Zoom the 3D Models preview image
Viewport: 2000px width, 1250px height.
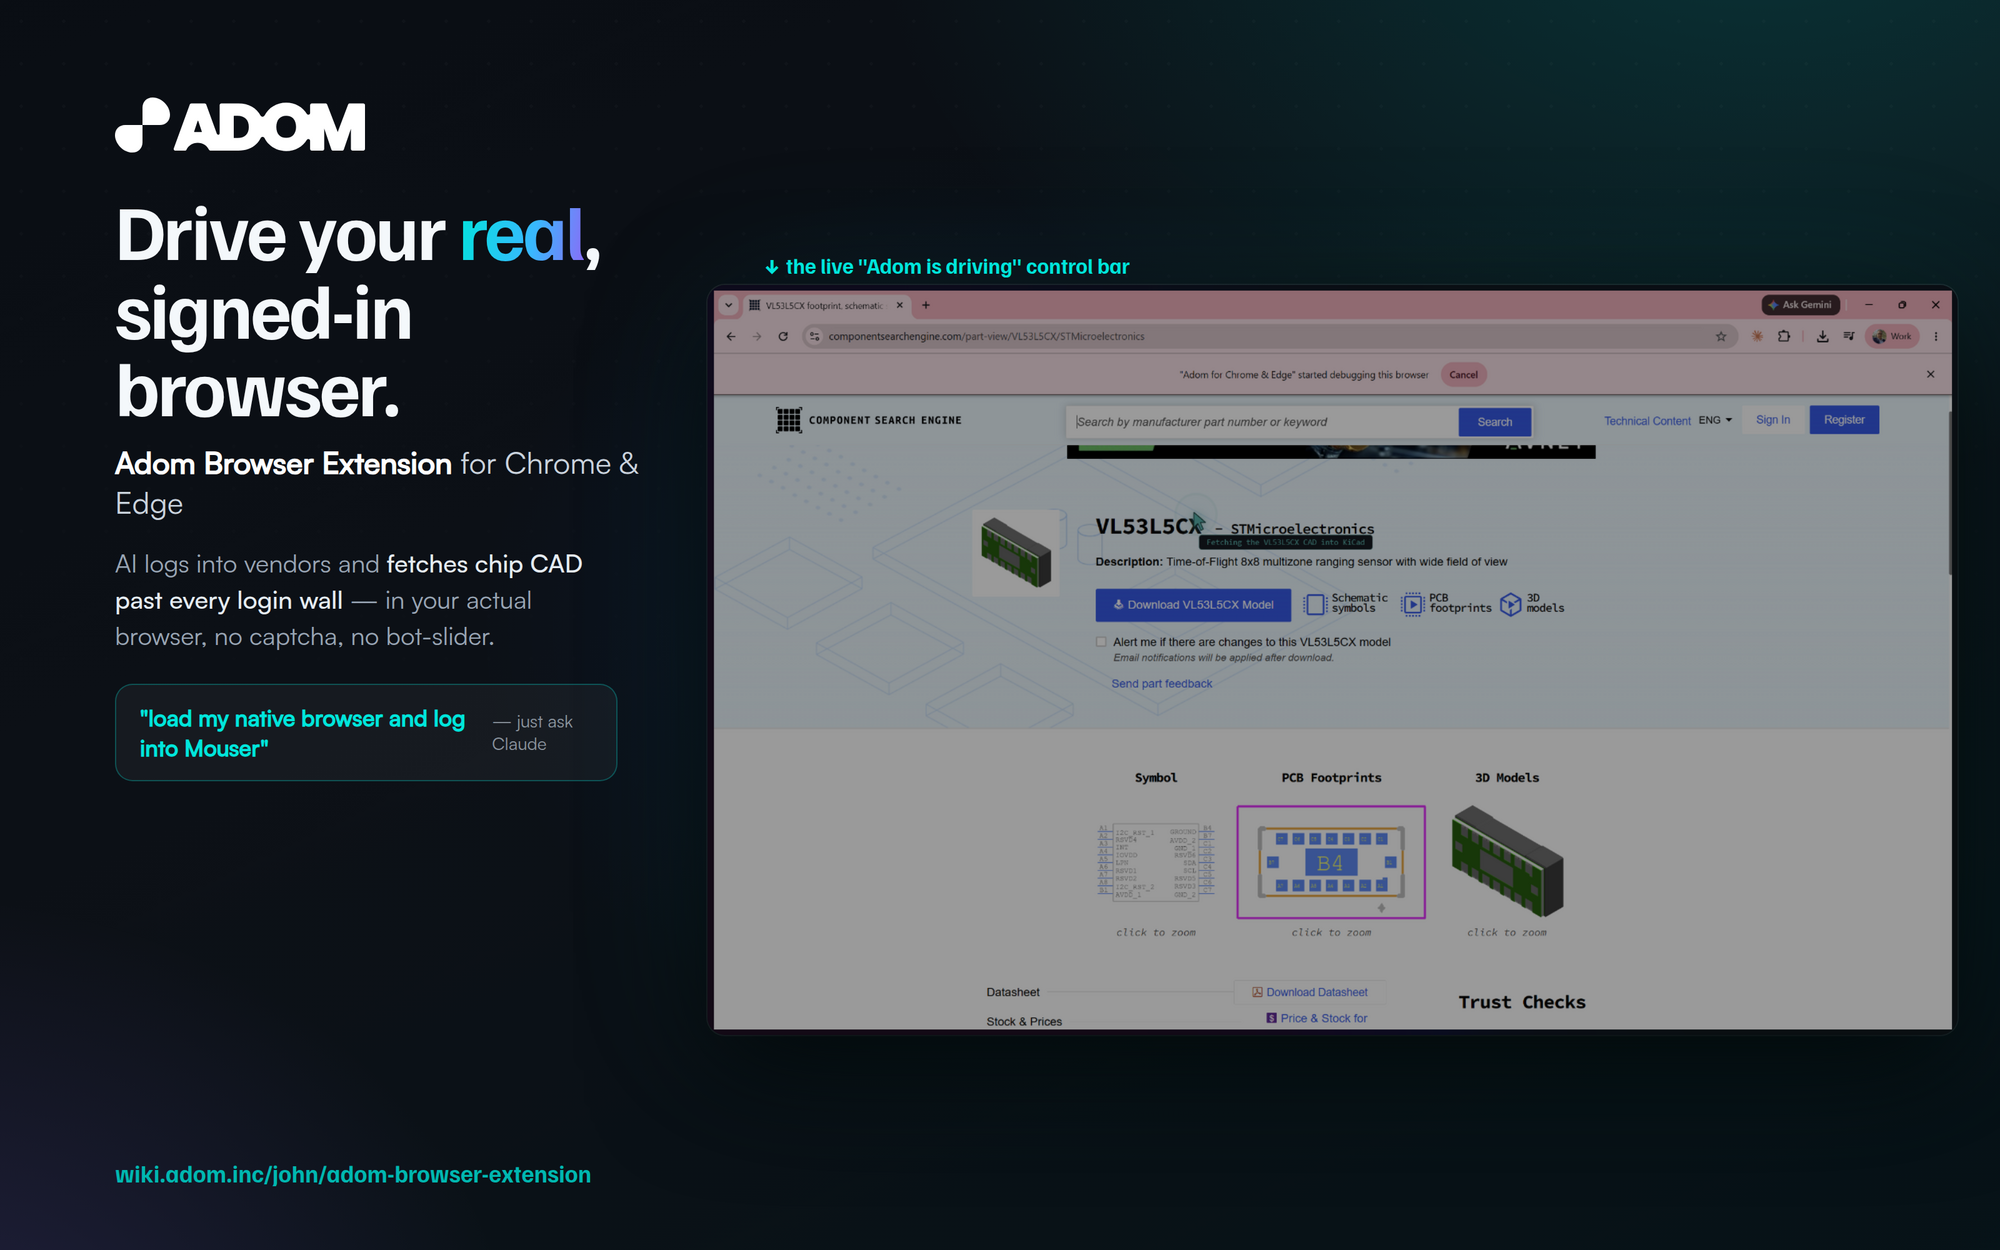[1507, 862]
